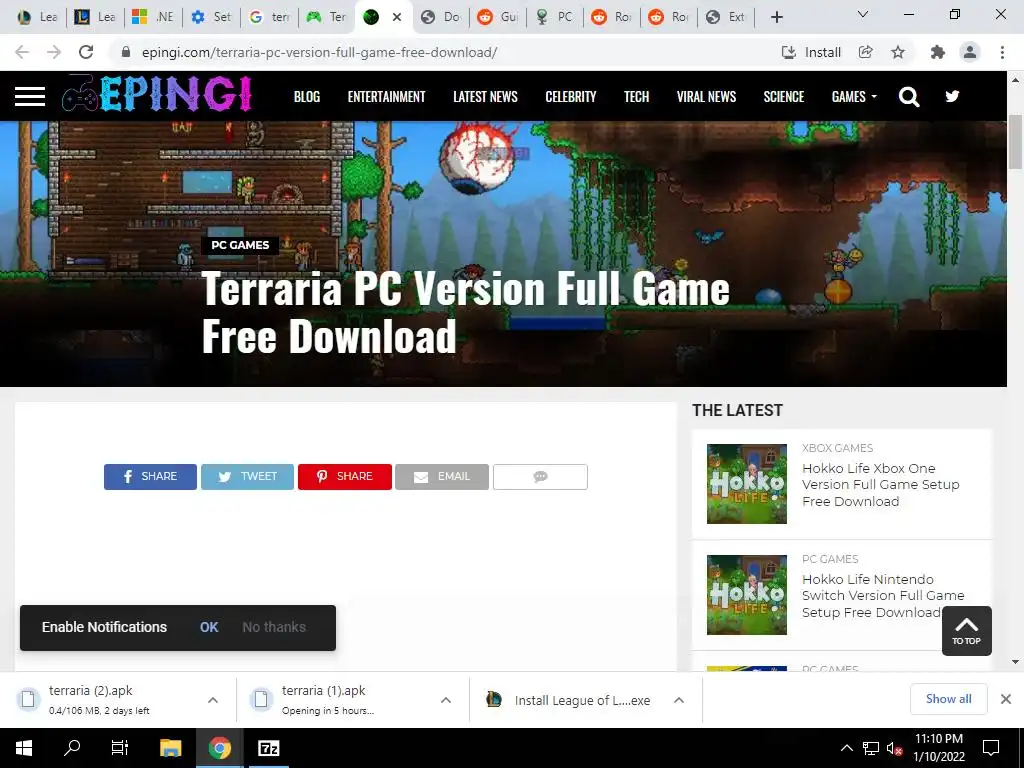Image resolution: width=1024 pixels, height=768 pixels.
Task: Open BLOG in navigation
Action: point(307,97)
